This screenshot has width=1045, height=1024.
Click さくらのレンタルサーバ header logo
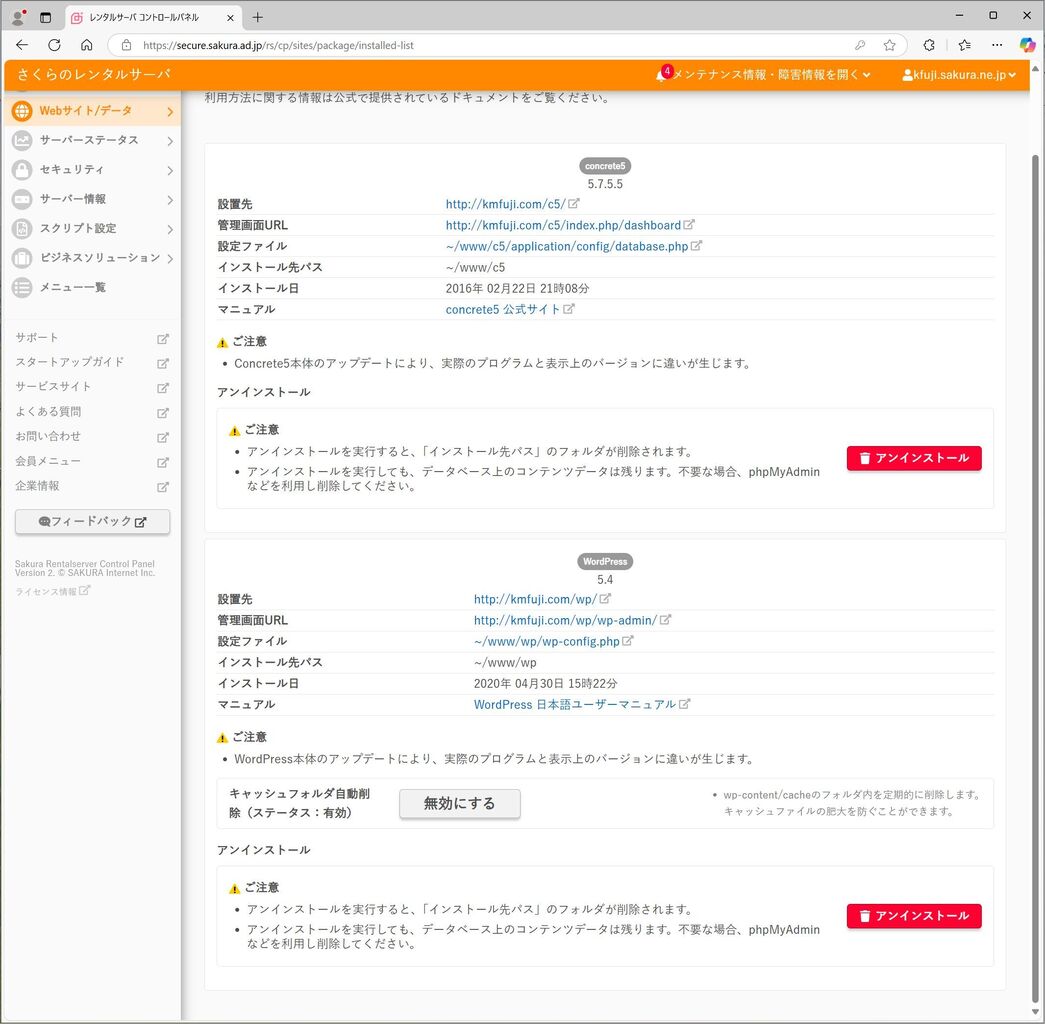coord(94,74)
